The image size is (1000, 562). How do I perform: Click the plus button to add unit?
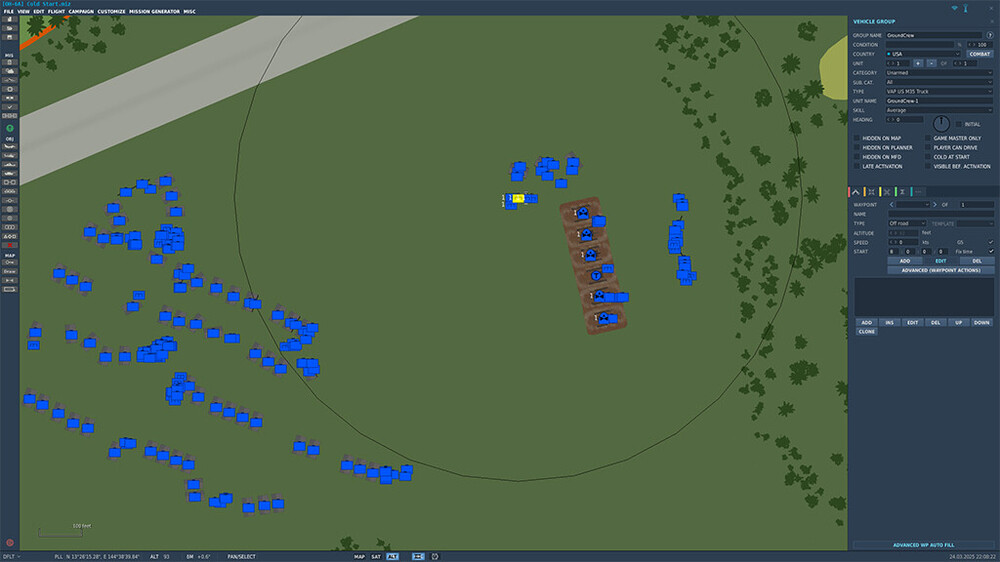coord(918,63)
